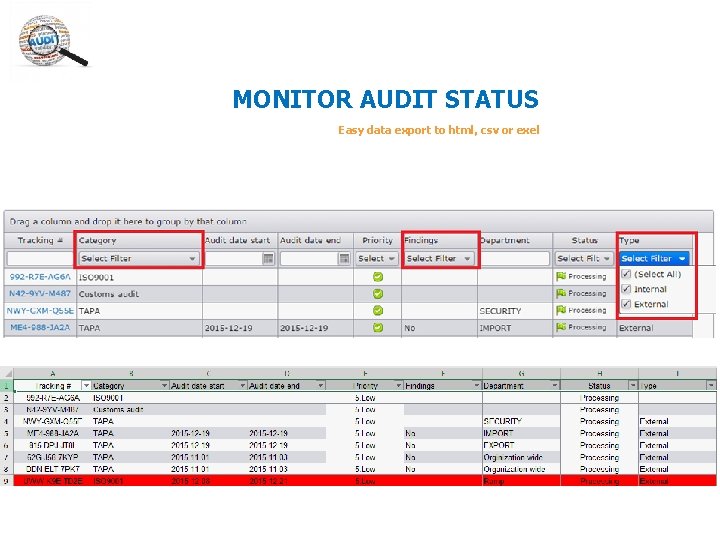Open Excel filter arrow on Audit date end
The height and width of the screenshot is (540, 720).
click(321, 386)
